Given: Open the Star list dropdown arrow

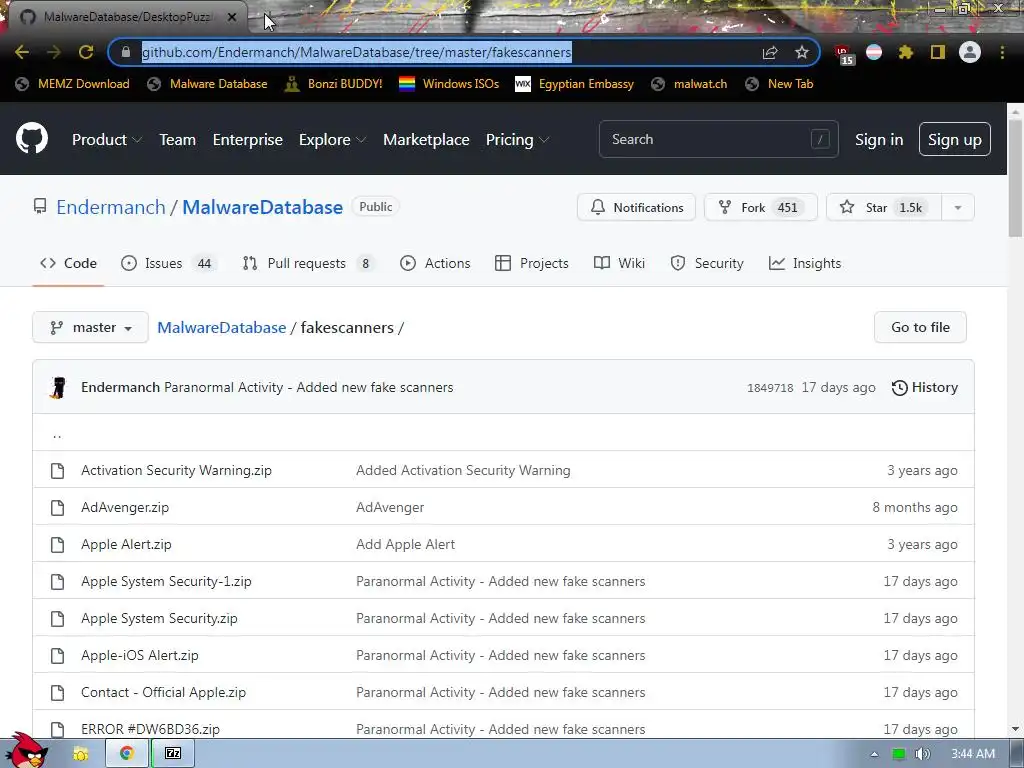Looking at the screenshot, I should pos(958,208).
